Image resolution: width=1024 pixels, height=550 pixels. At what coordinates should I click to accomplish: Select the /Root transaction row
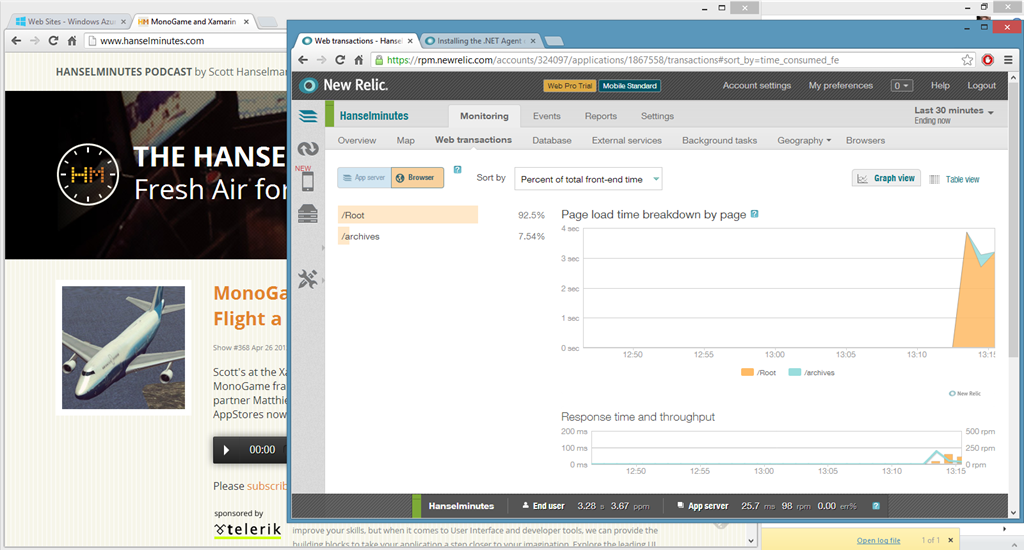pos(441,215)
